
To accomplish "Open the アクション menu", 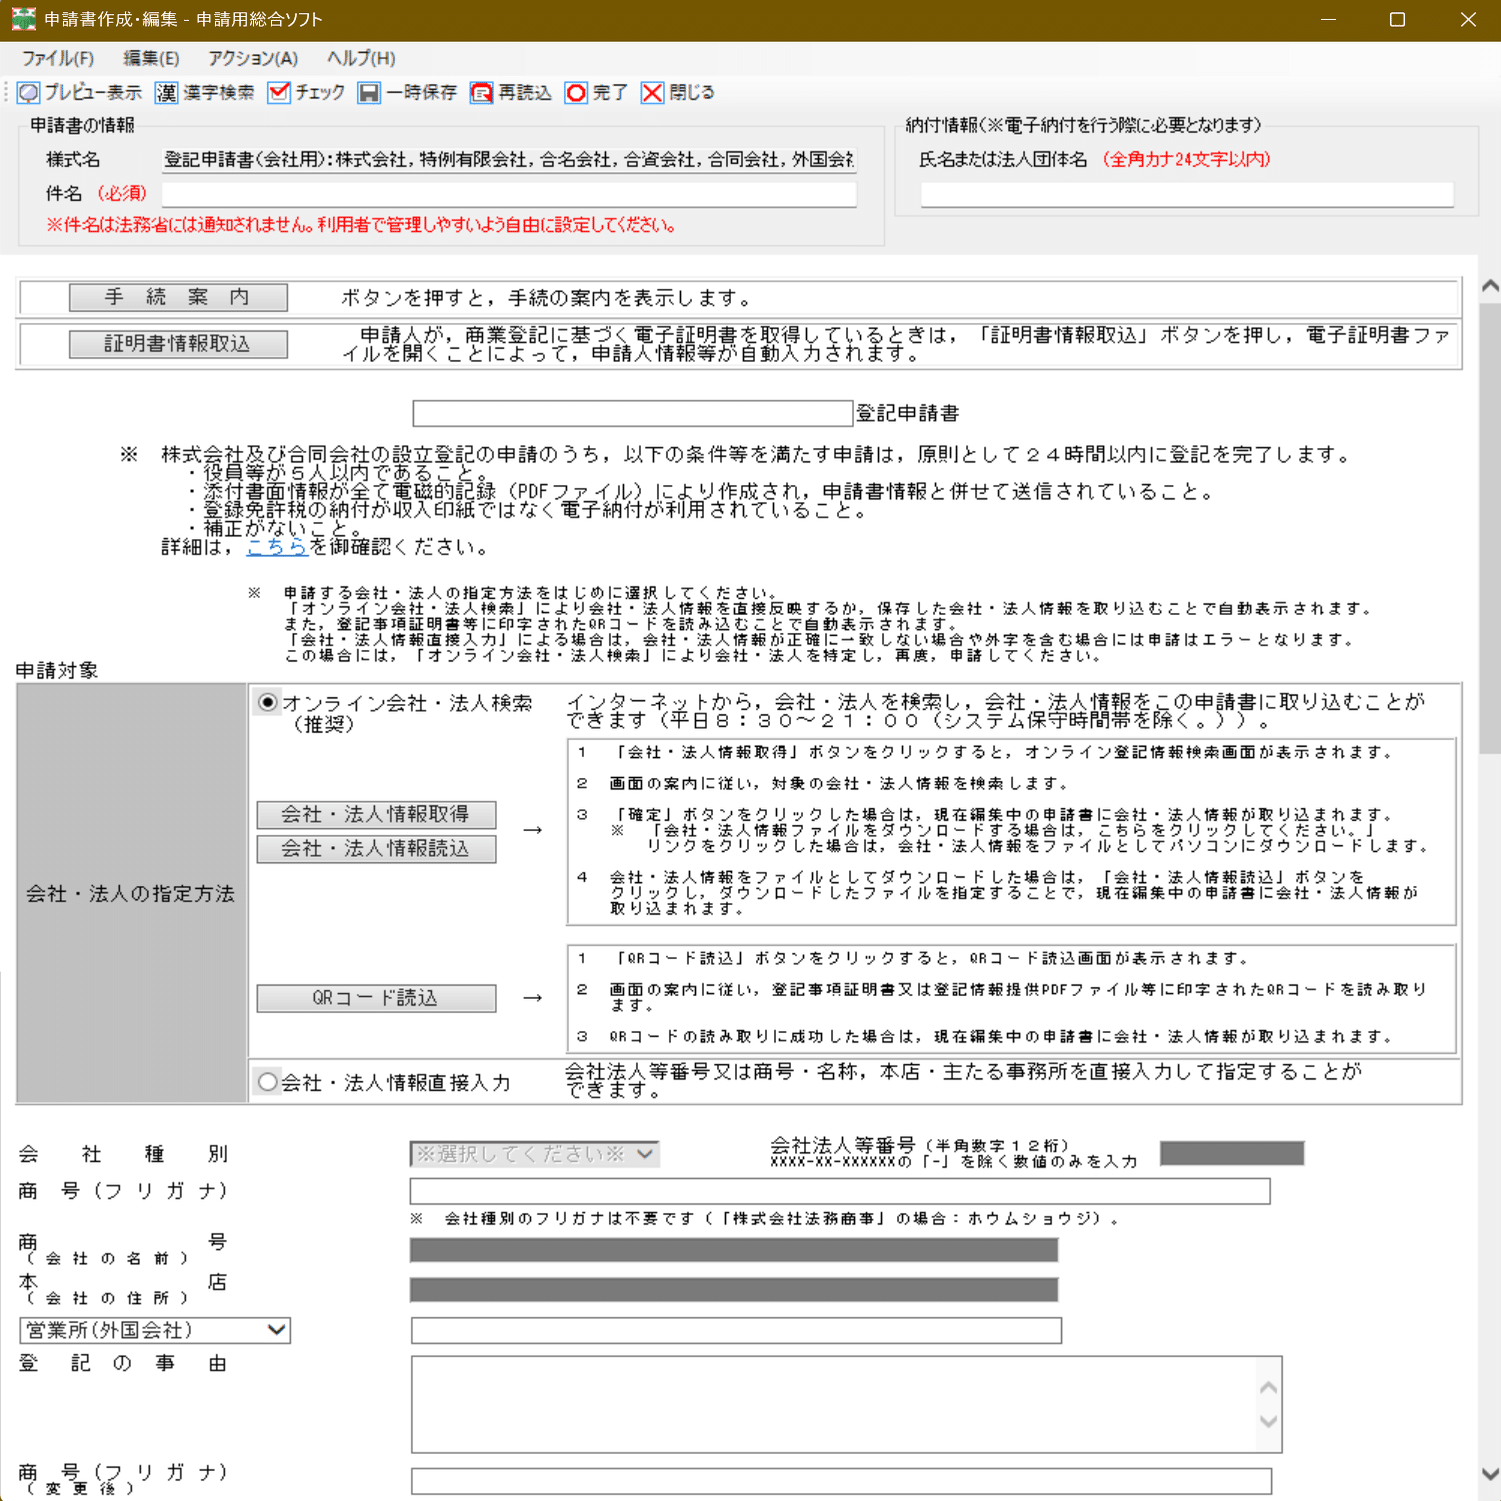I will tap(252, 58).
